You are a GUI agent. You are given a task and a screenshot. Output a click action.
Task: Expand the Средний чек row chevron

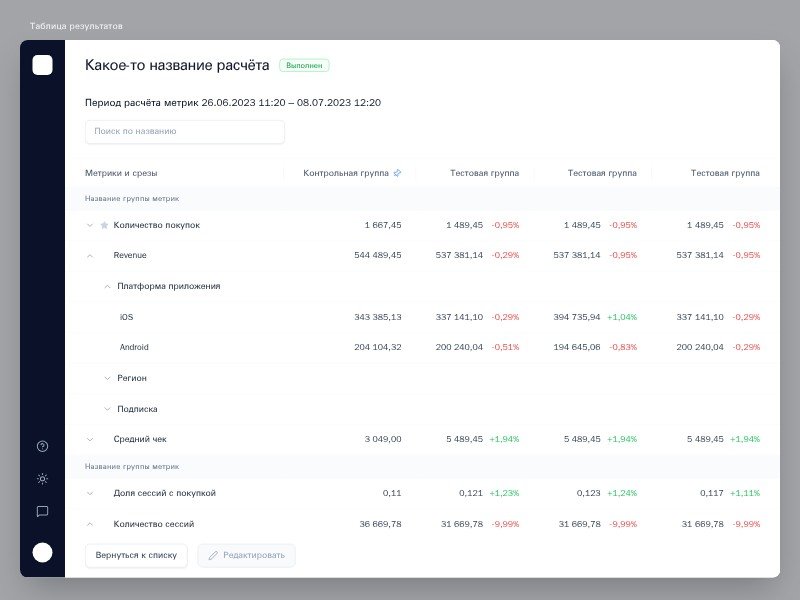coord(90,439)
